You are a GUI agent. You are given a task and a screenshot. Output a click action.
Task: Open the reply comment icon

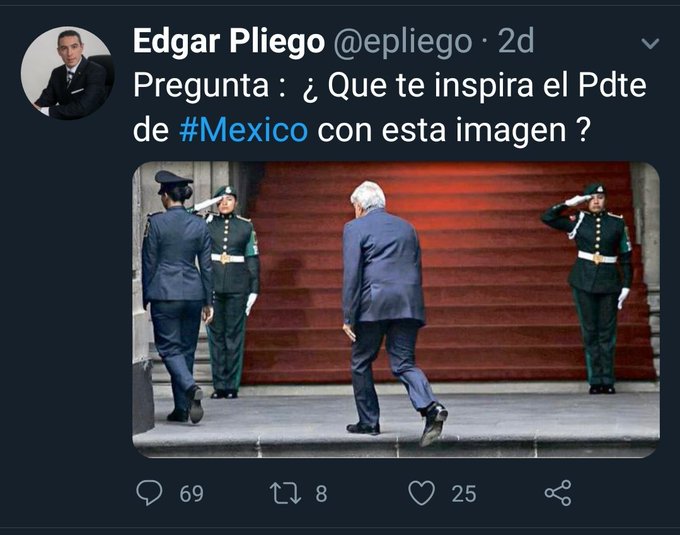(x=149, y=493)
